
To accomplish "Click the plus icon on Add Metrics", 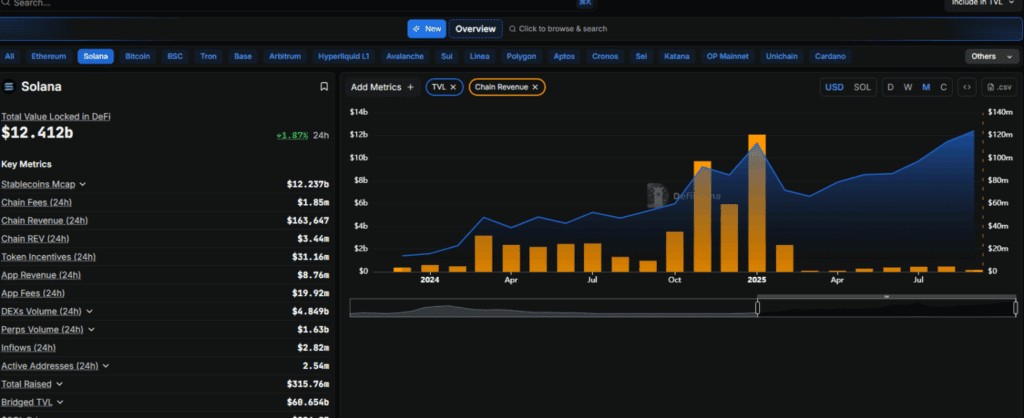I will 410,87.
